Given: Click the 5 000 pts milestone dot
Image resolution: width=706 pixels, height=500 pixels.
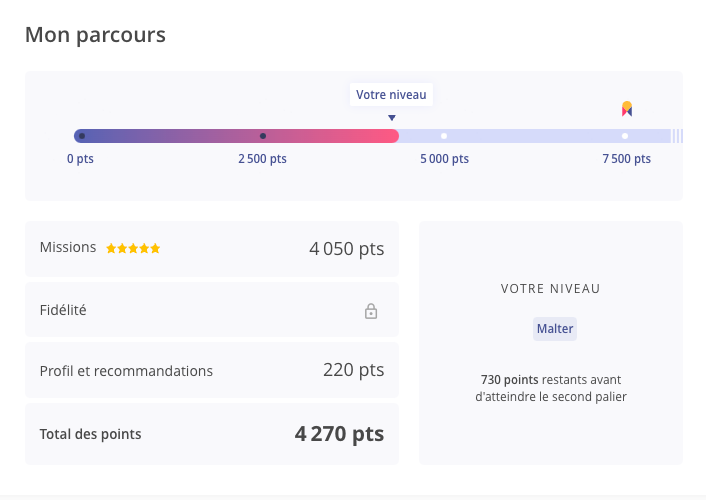Looking at the screenshot, I should (x=444, y=136).
